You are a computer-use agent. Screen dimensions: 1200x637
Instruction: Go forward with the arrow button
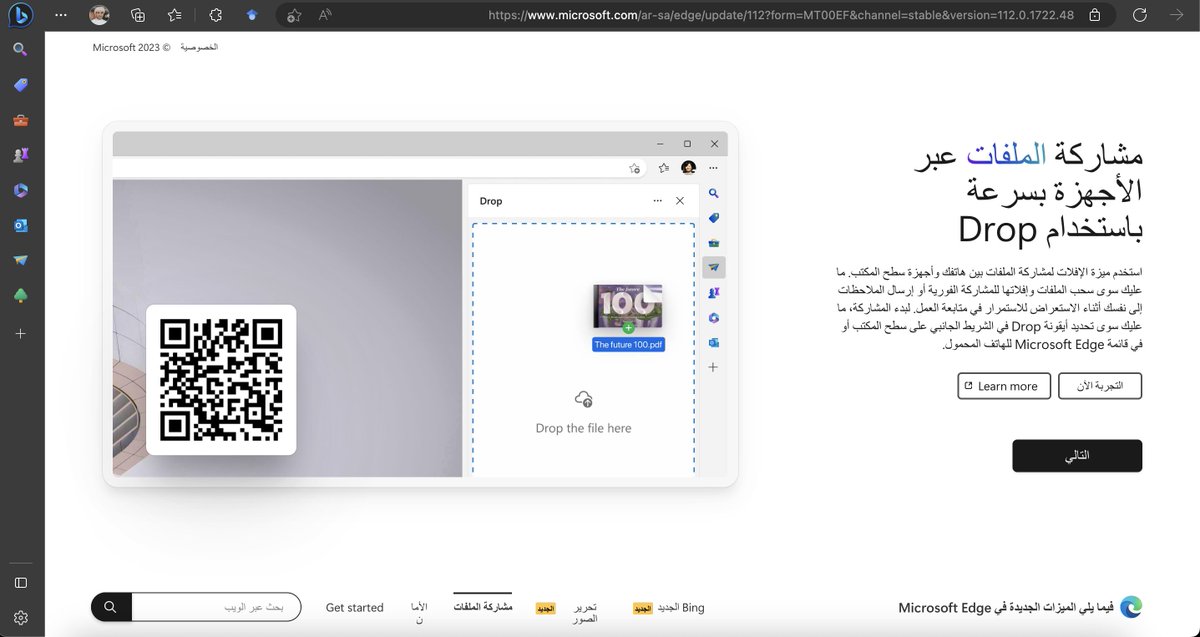(x=1176, y=15)
